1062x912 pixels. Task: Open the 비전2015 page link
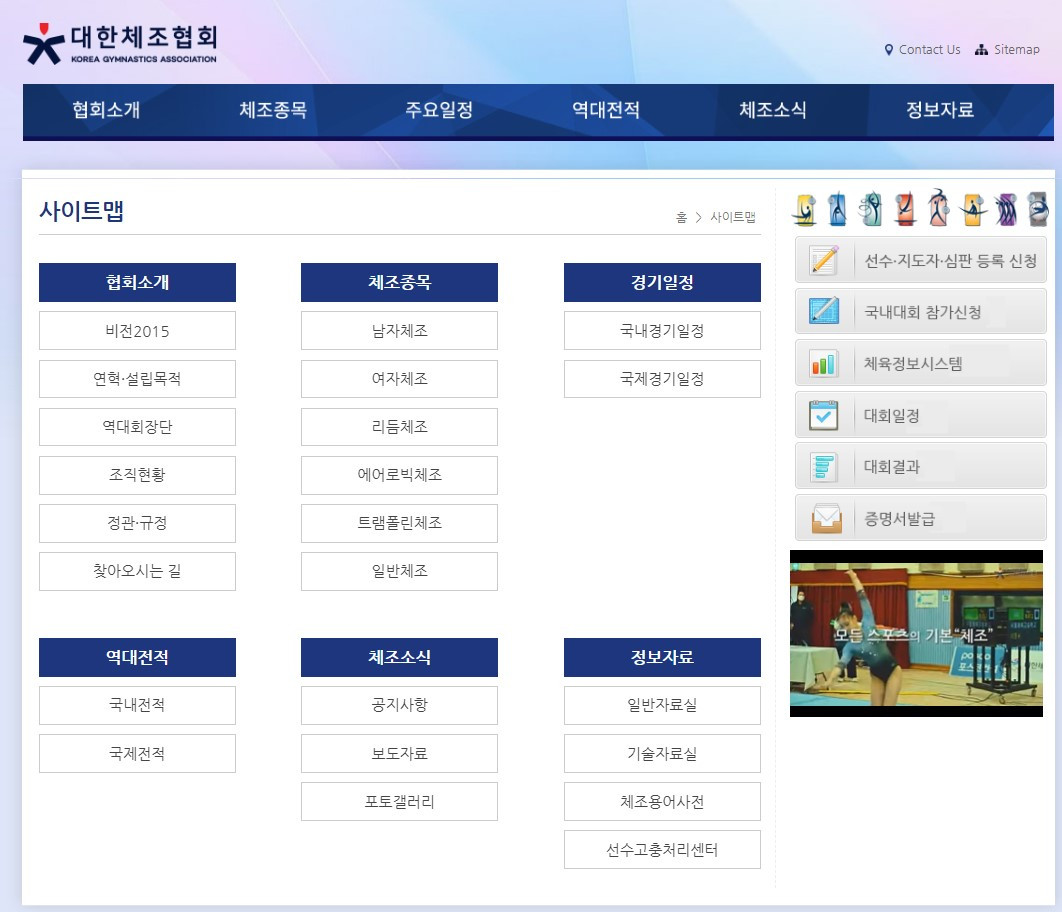tap(137, 330)
